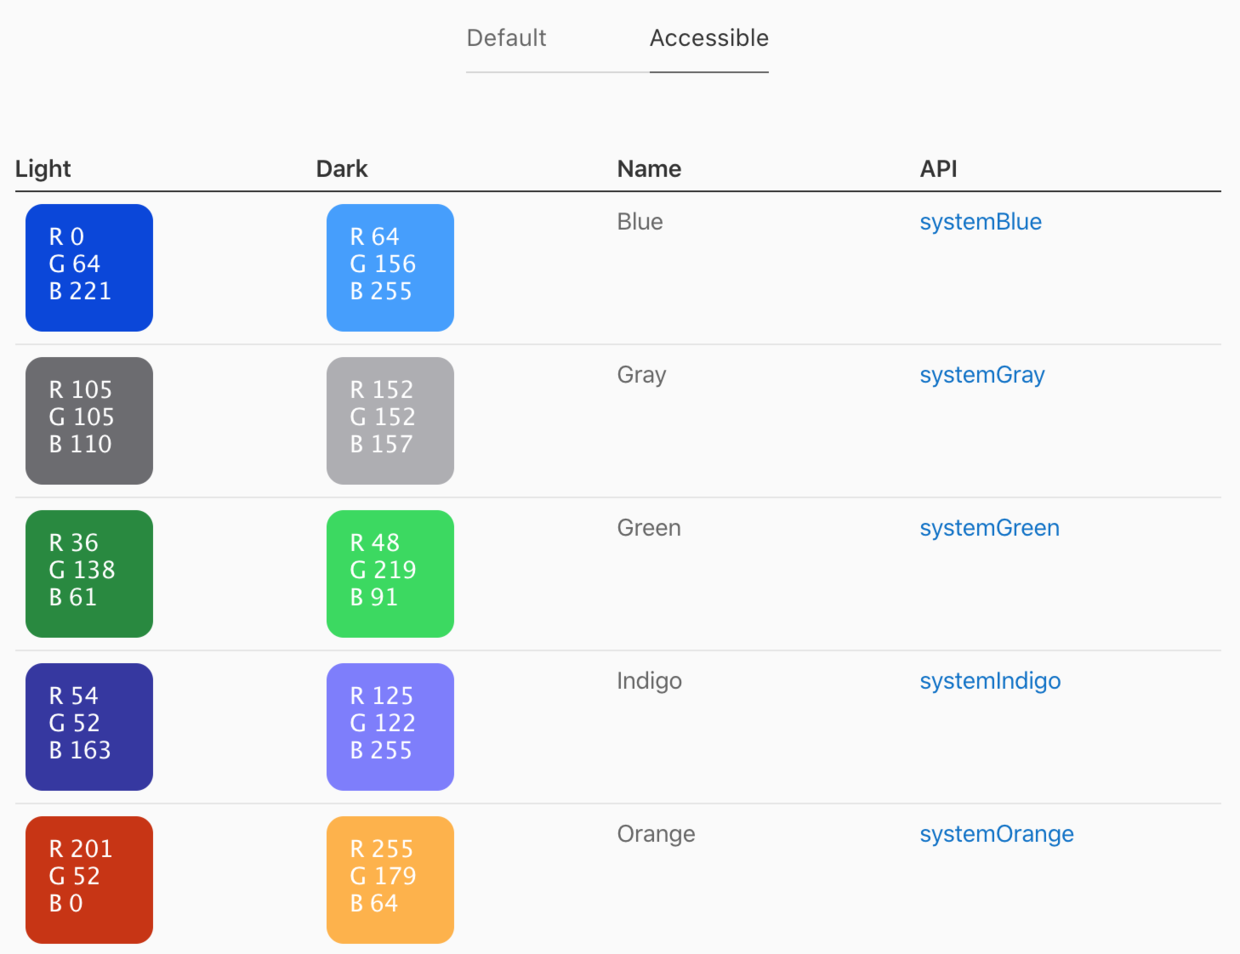The width and height of the screenshot is (1240, 954).
Task: Click the light Orange swatch R 201 G 52 B 0
Action: coord(89,880)
